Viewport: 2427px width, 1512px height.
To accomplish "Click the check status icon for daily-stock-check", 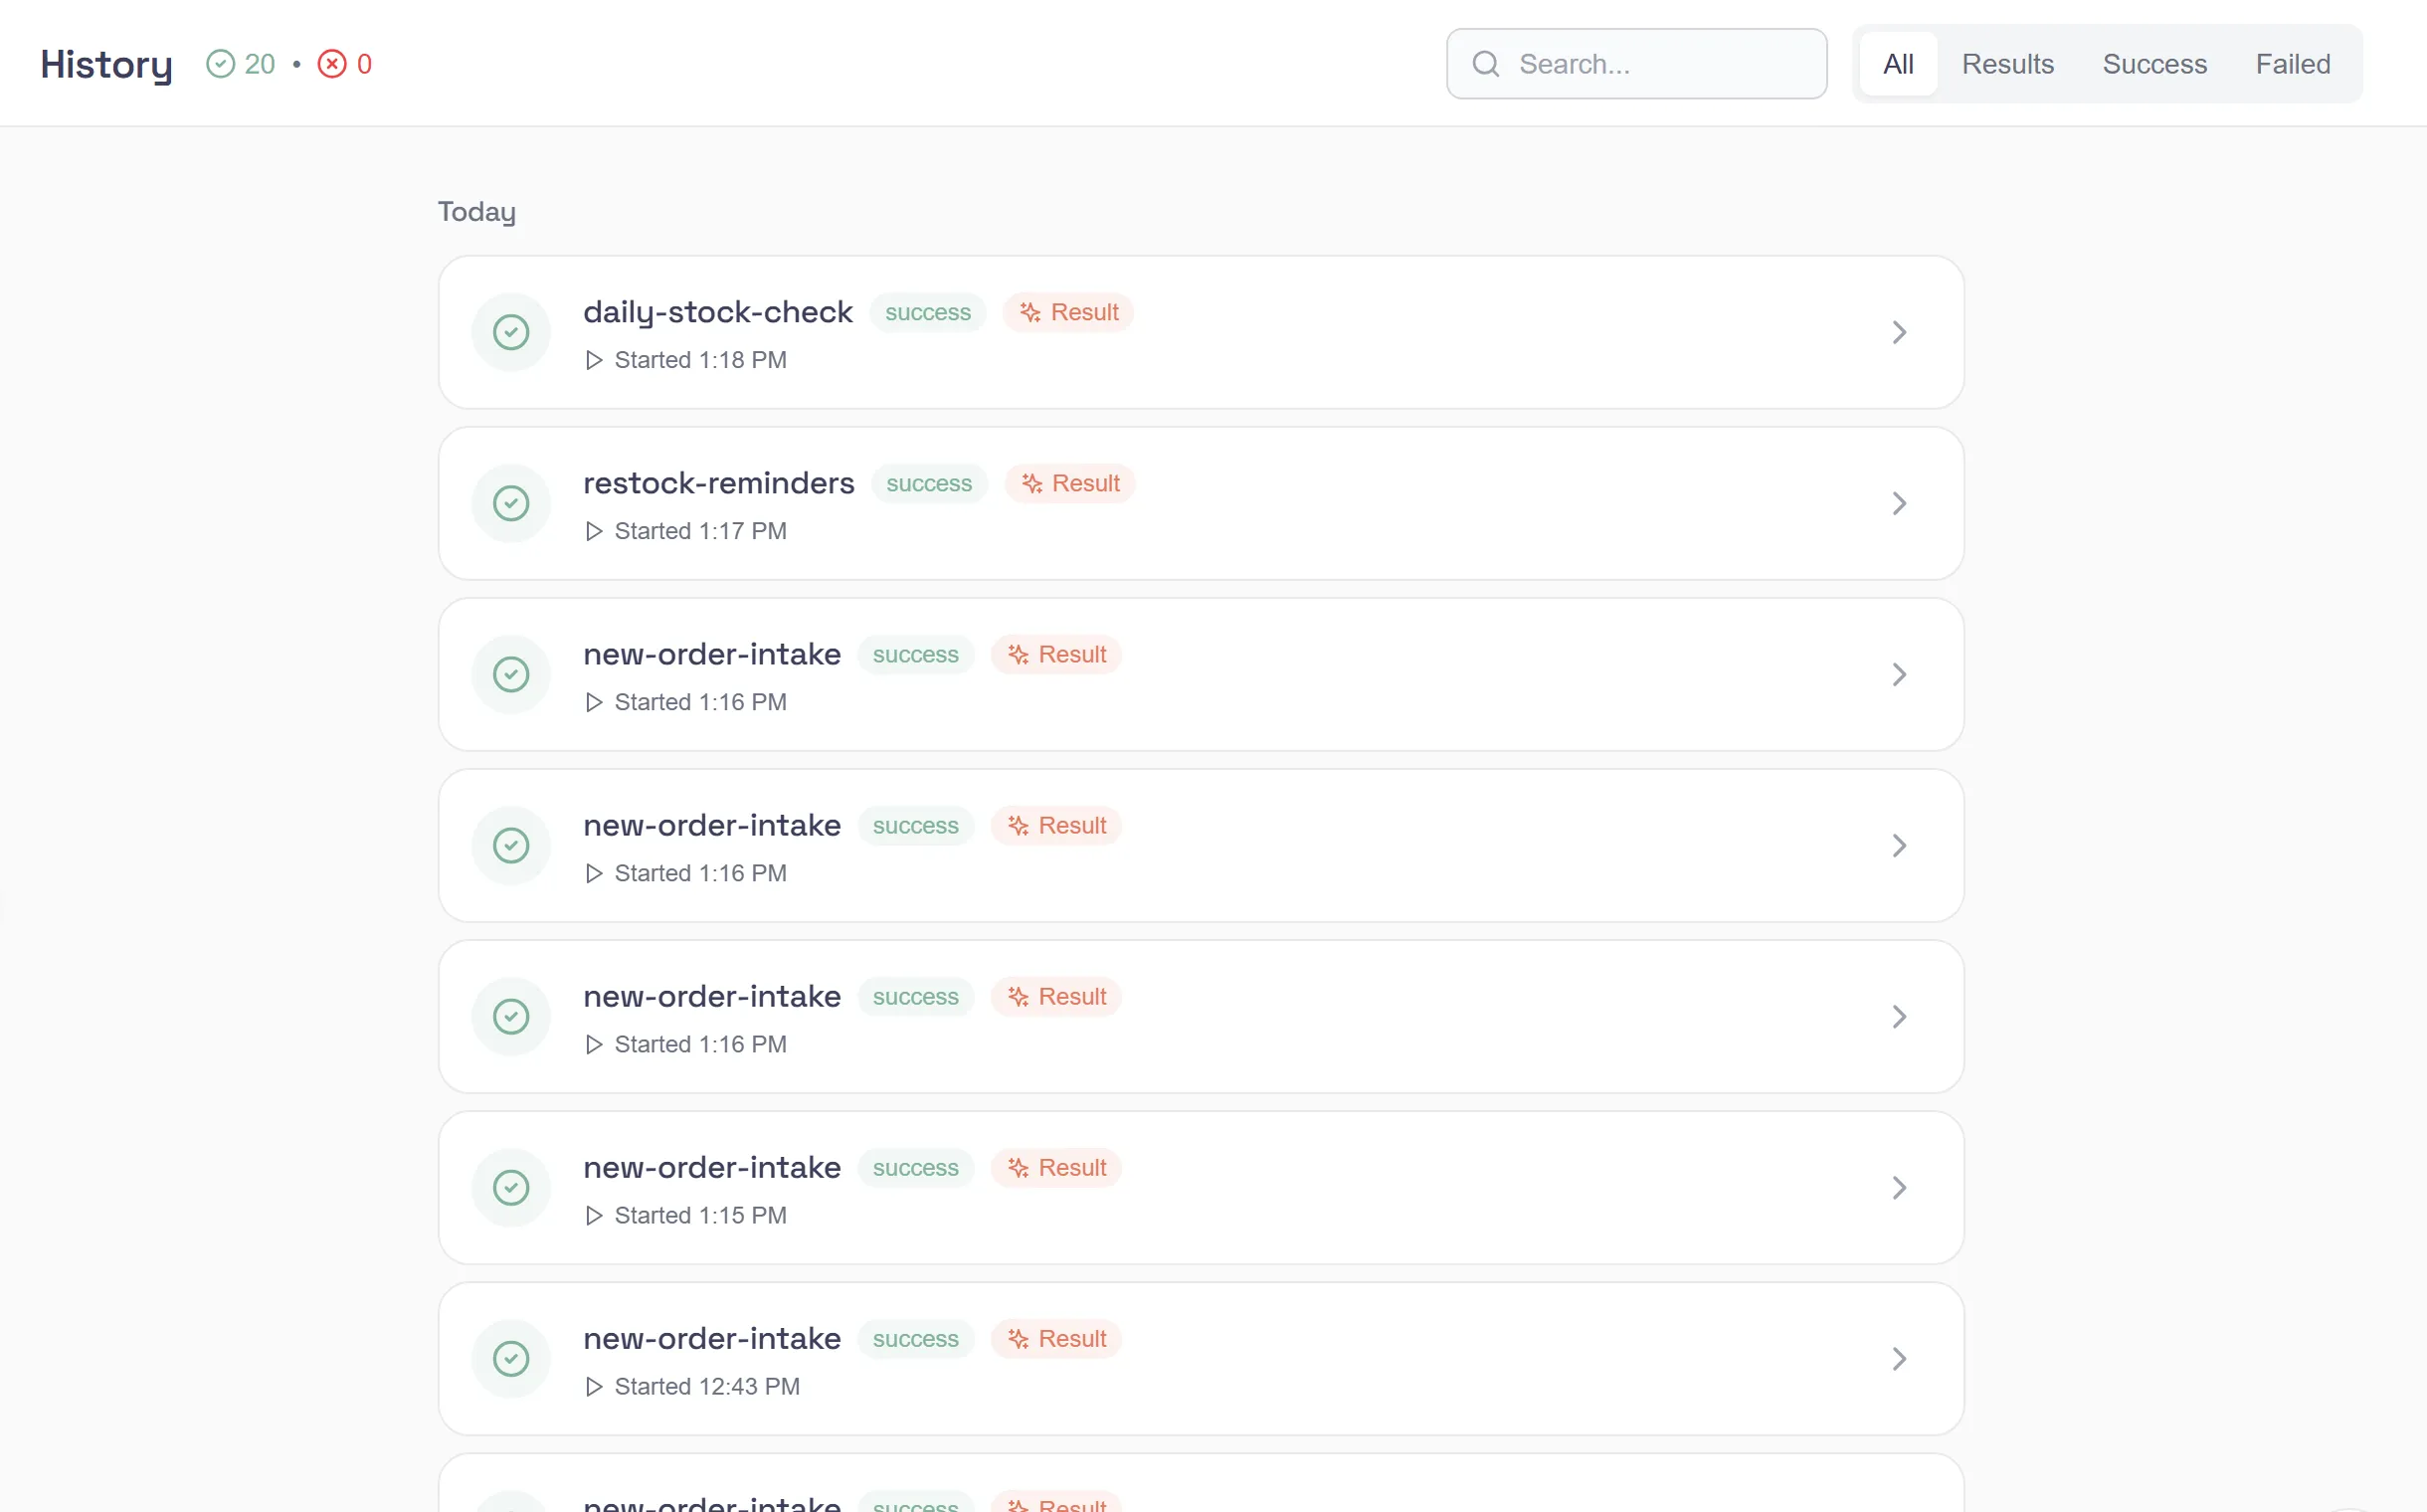I will click(511, 332).
